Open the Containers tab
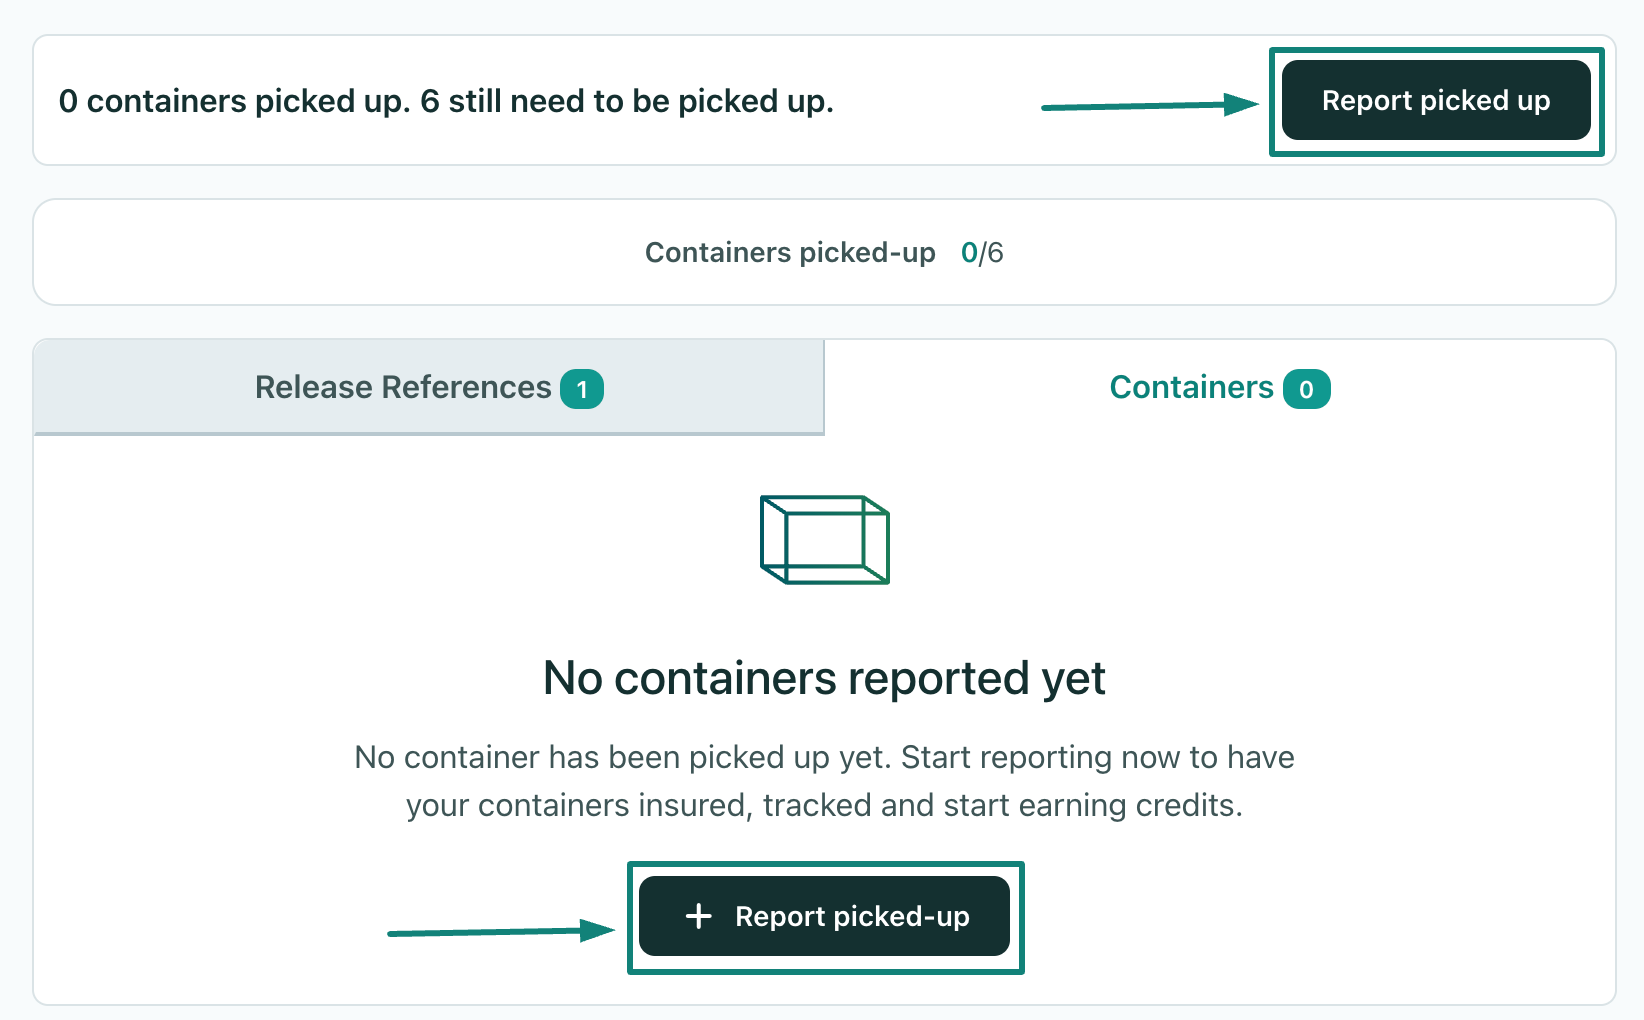1644x1020 pixels. click(1220, 387)
